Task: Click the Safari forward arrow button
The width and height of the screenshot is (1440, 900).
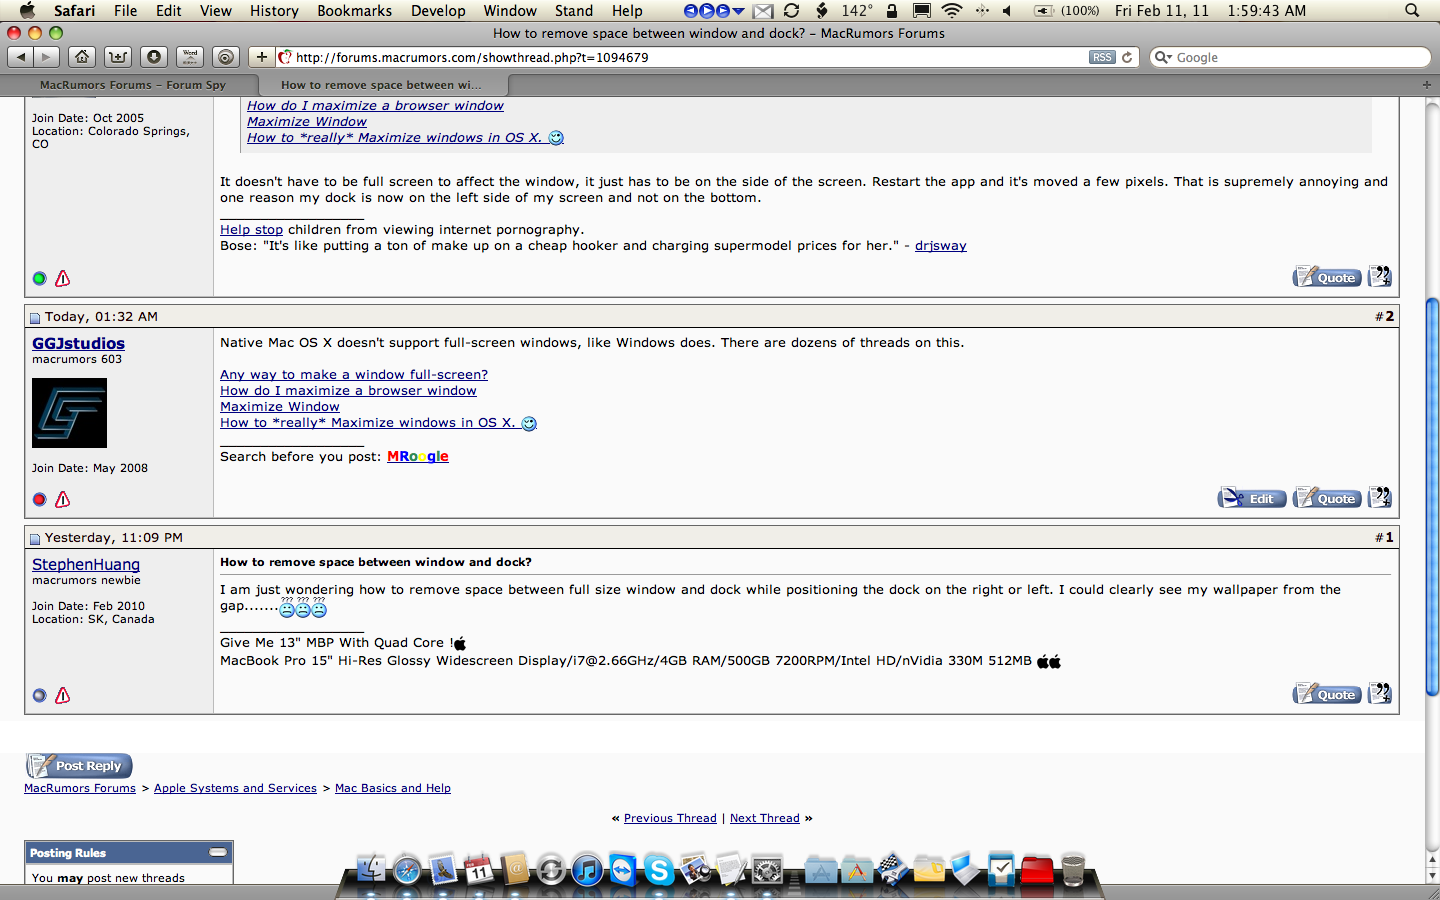Action: 46,57
